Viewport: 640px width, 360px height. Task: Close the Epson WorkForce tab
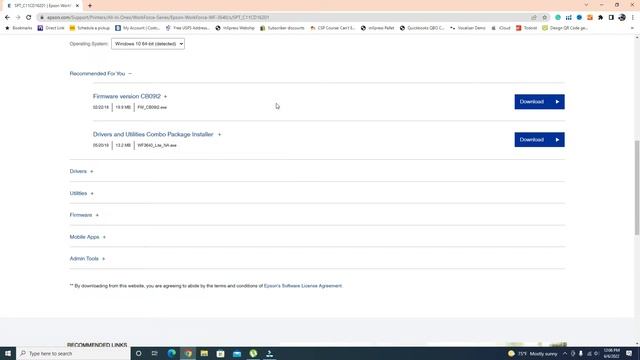click(77, 6)
